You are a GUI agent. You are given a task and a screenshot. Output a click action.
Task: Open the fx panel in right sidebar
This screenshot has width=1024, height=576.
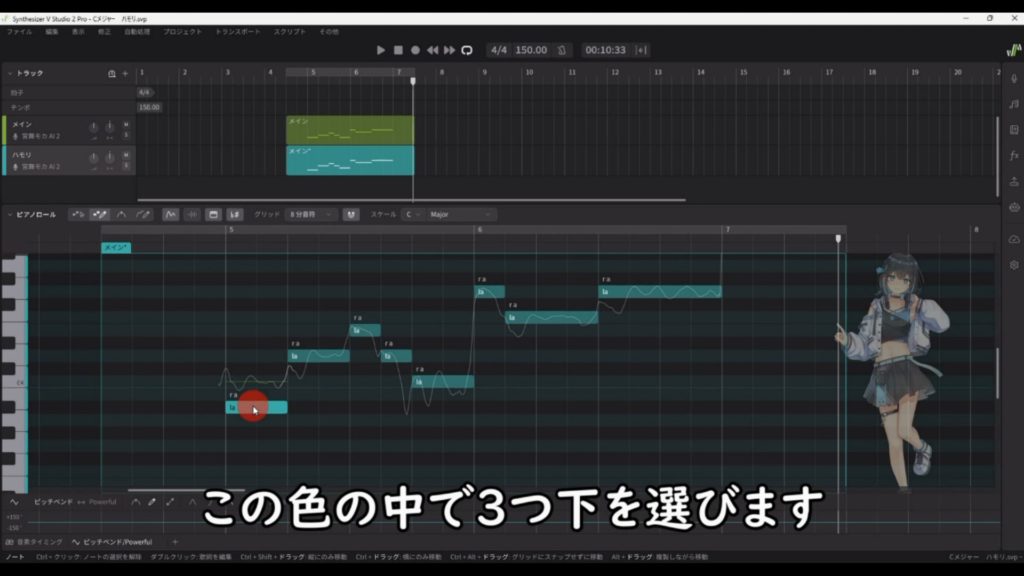click(x=1013, y=155)
